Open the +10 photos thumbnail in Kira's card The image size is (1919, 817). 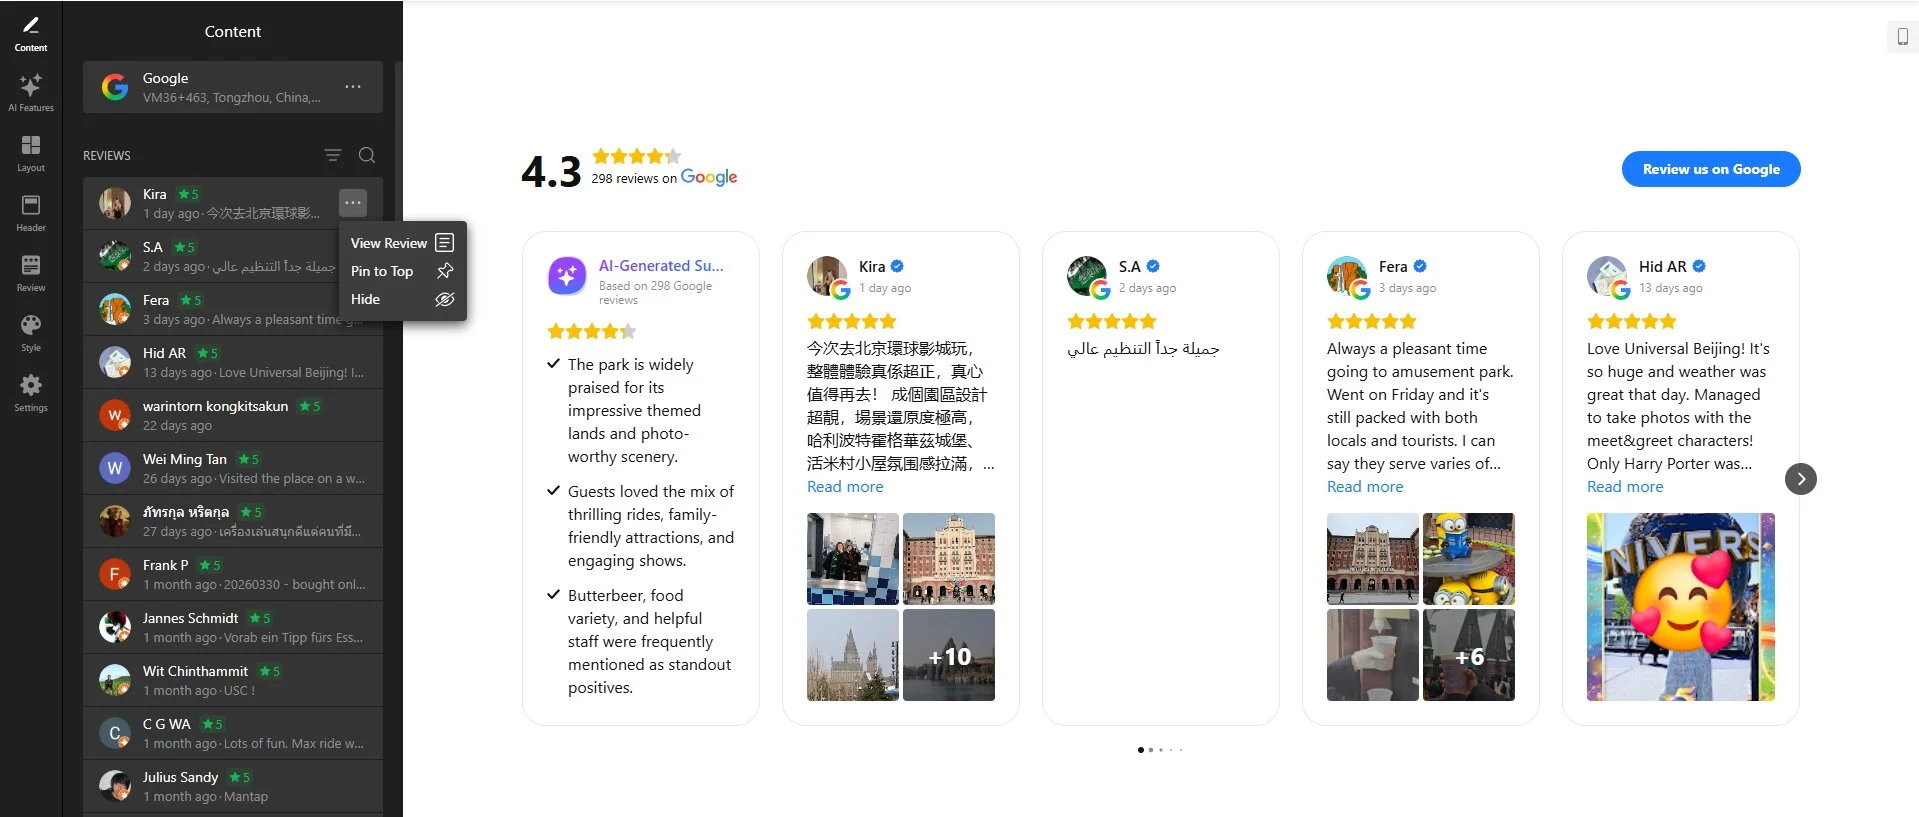(949, 655)
